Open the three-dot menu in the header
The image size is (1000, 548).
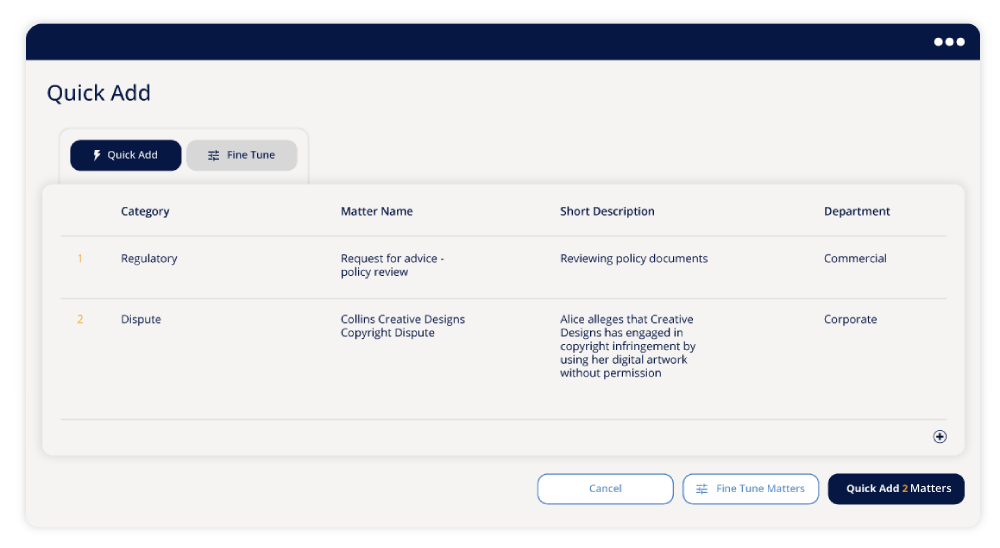pos(949,42)
